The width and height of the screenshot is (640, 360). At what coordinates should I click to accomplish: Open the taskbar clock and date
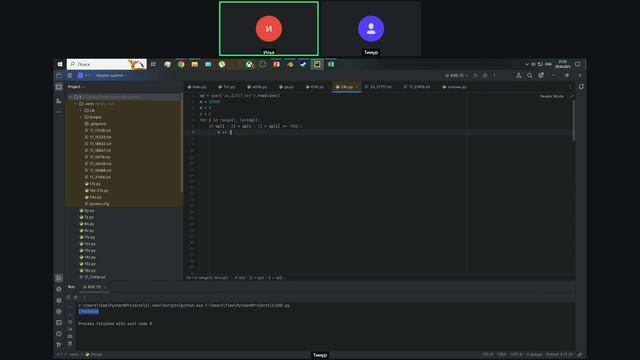click(562, 64)
